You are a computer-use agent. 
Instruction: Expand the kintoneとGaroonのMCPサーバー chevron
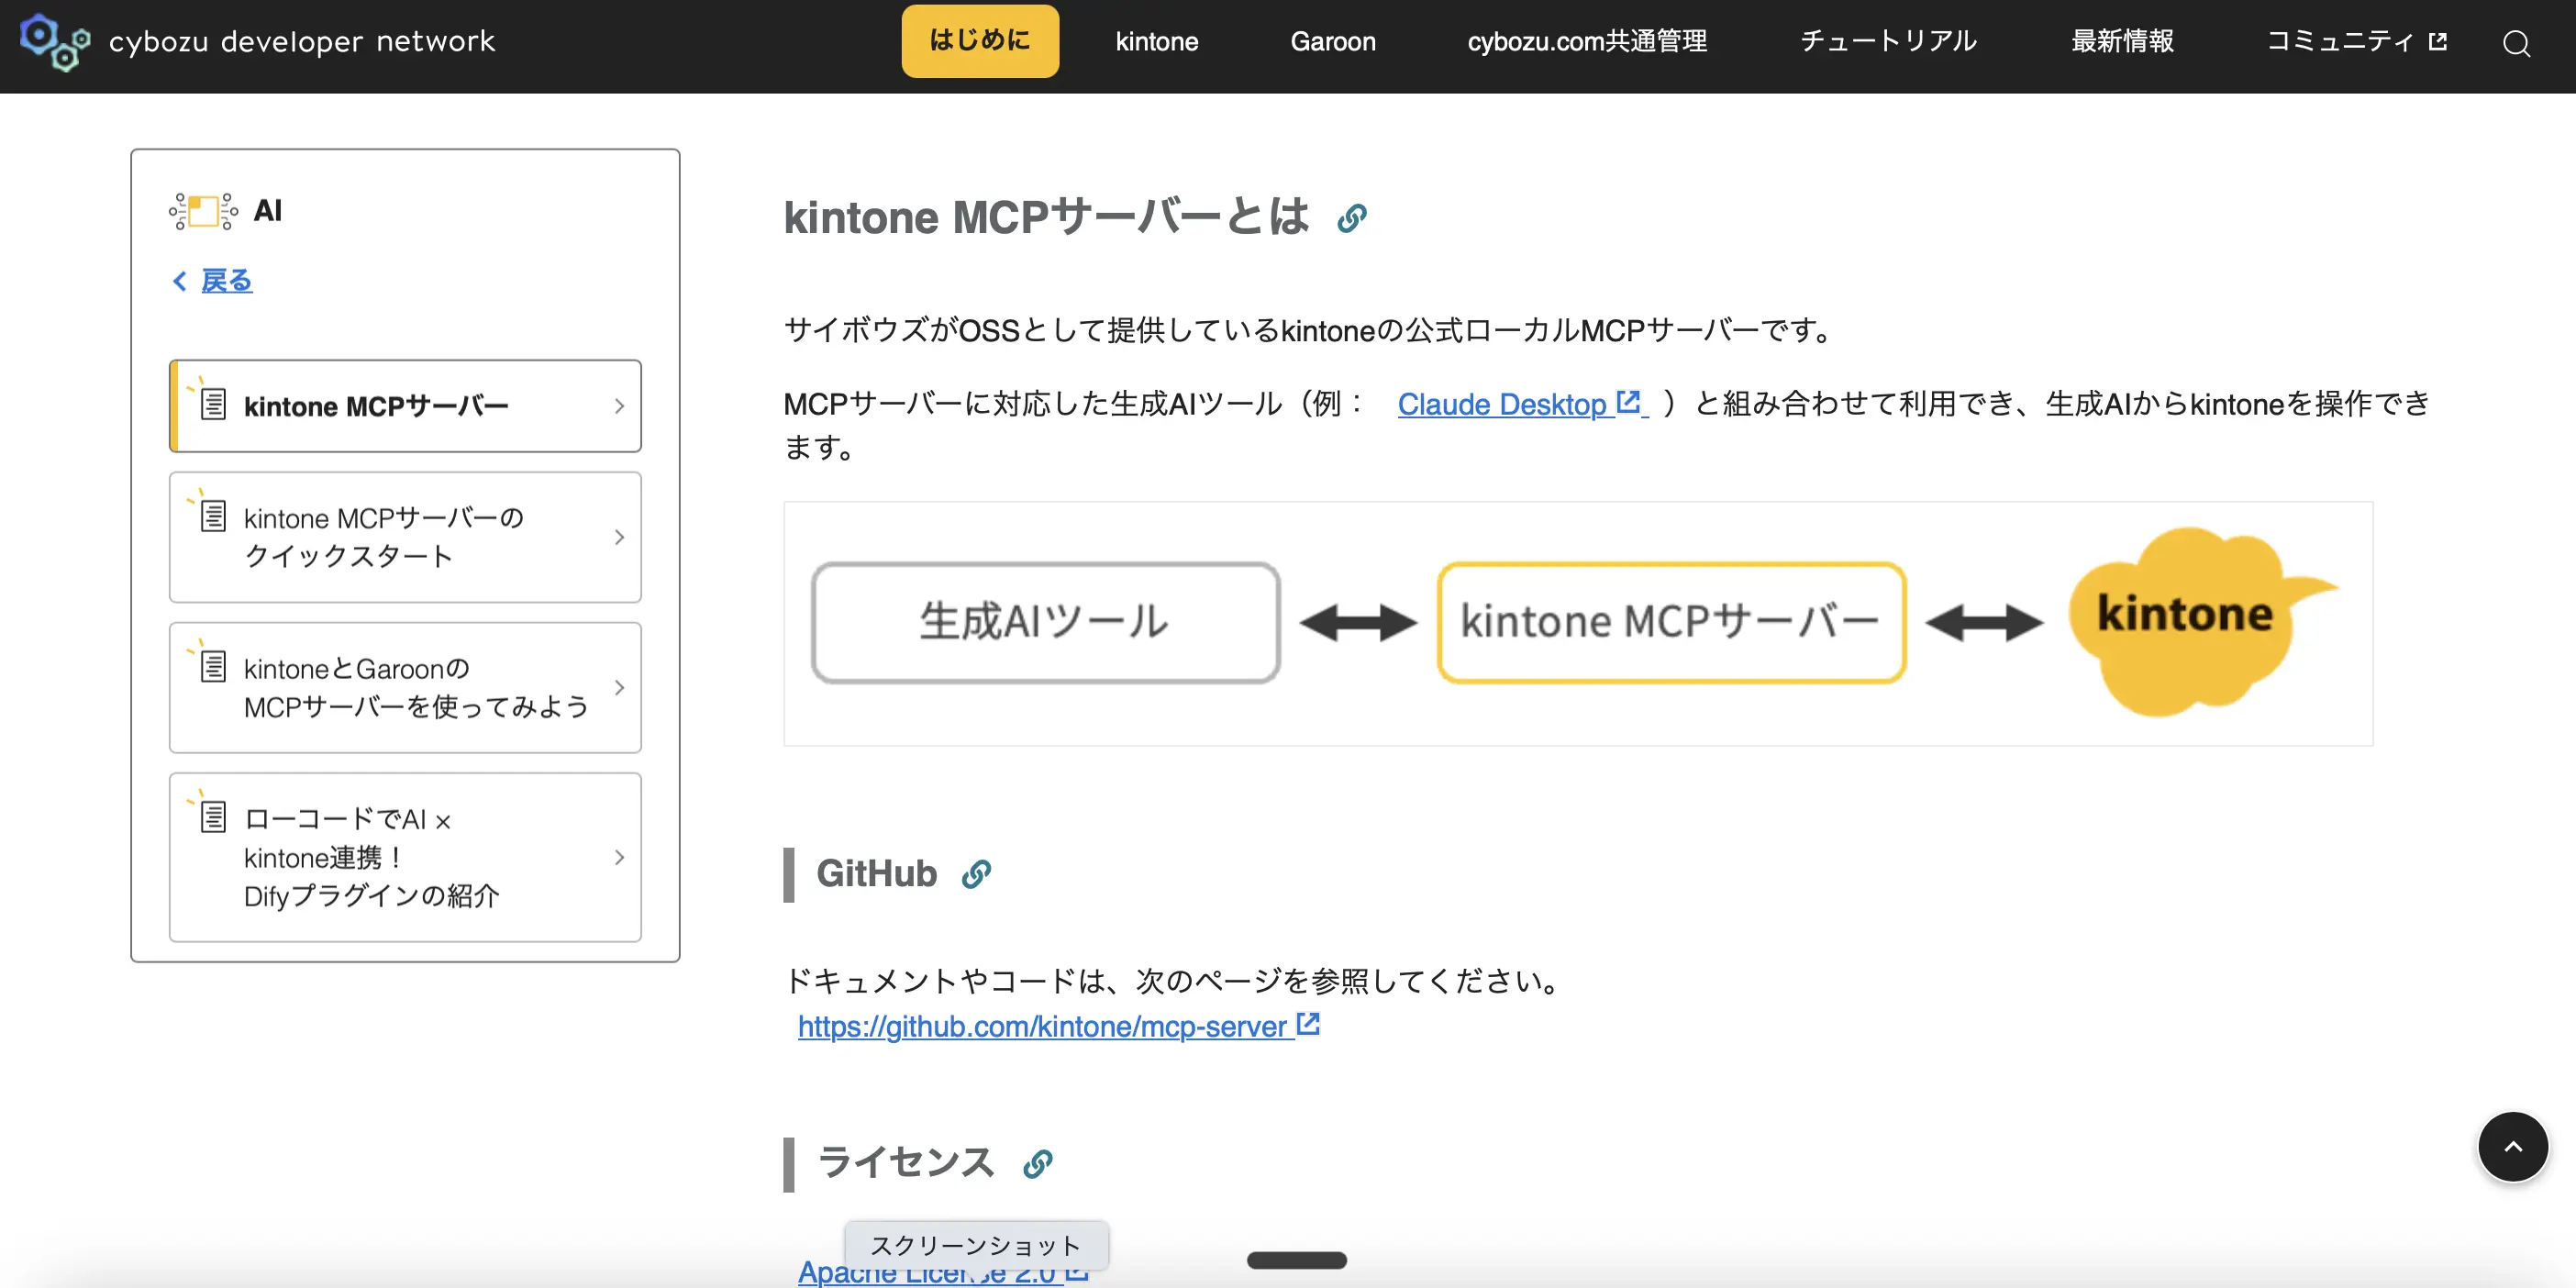619,688
